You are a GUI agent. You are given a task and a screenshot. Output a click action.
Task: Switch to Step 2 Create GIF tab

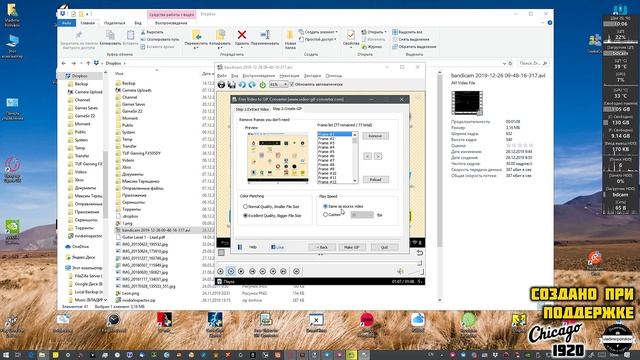pyautogui.click(x=287, y=109)
